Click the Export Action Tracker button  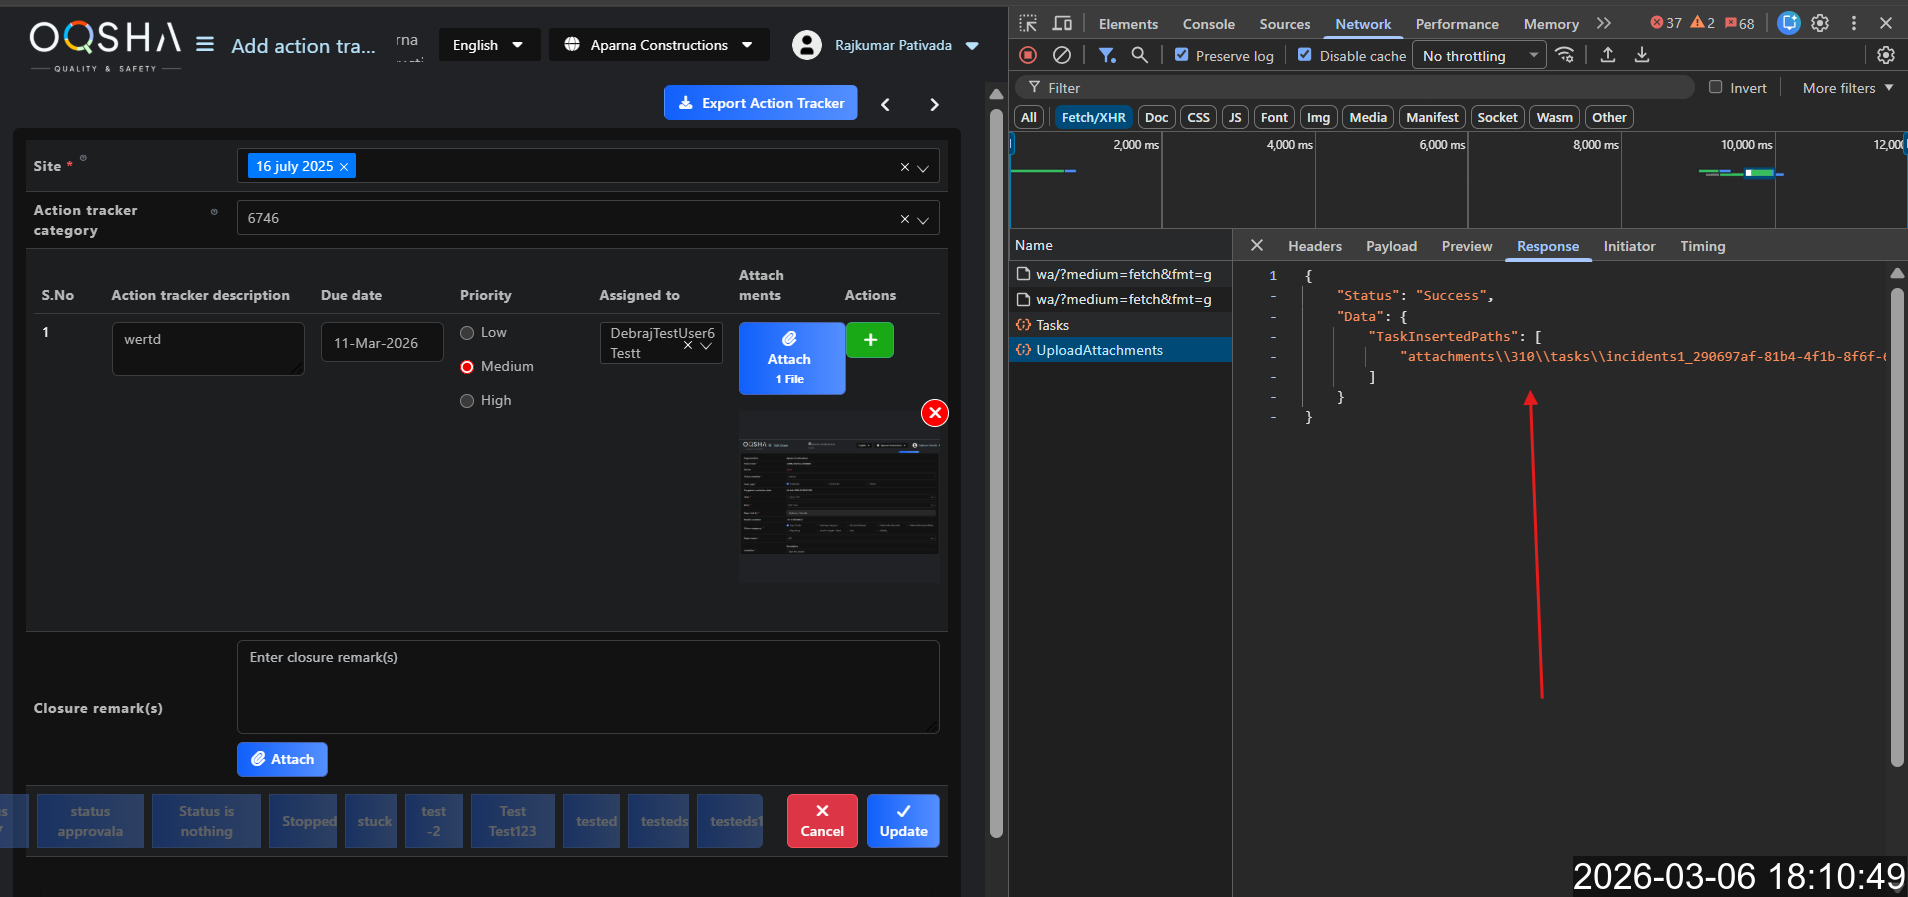pyautogui.click(x=760, y=103)
